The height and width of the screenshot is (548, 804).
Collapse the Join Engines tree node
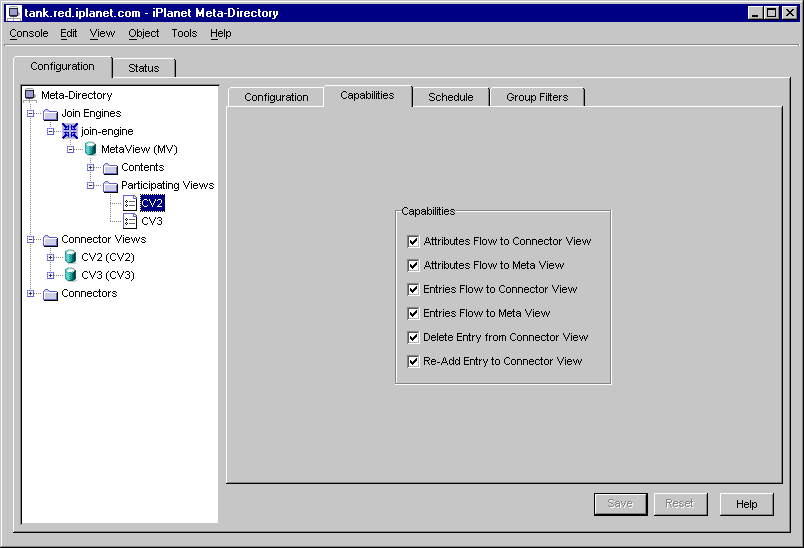click(x=31, y=113)
